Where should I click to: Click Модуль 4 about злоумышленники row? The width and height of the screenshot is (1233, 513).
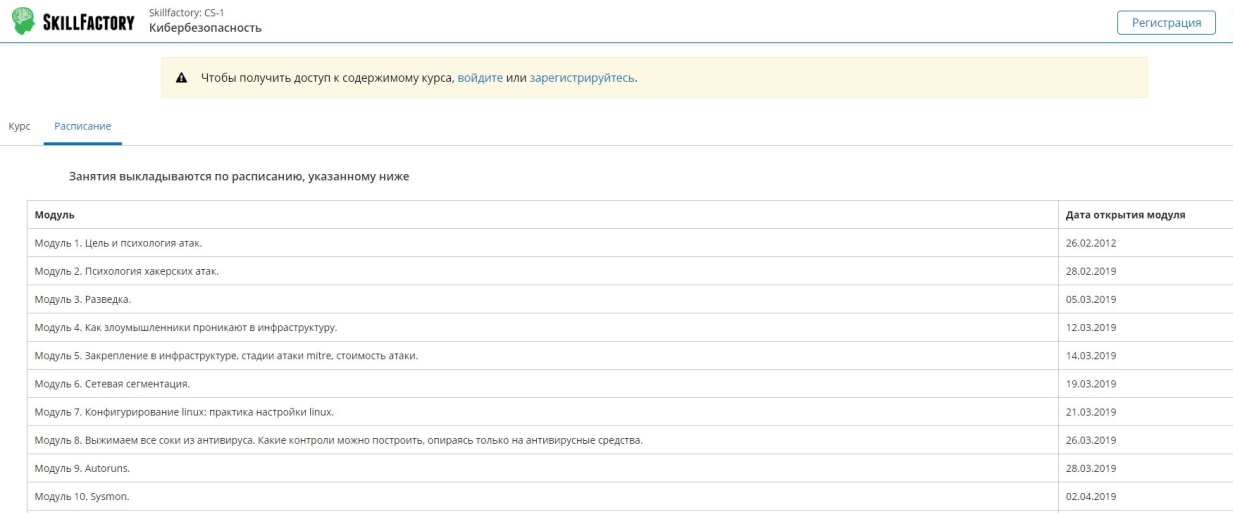tap(185, 327)
